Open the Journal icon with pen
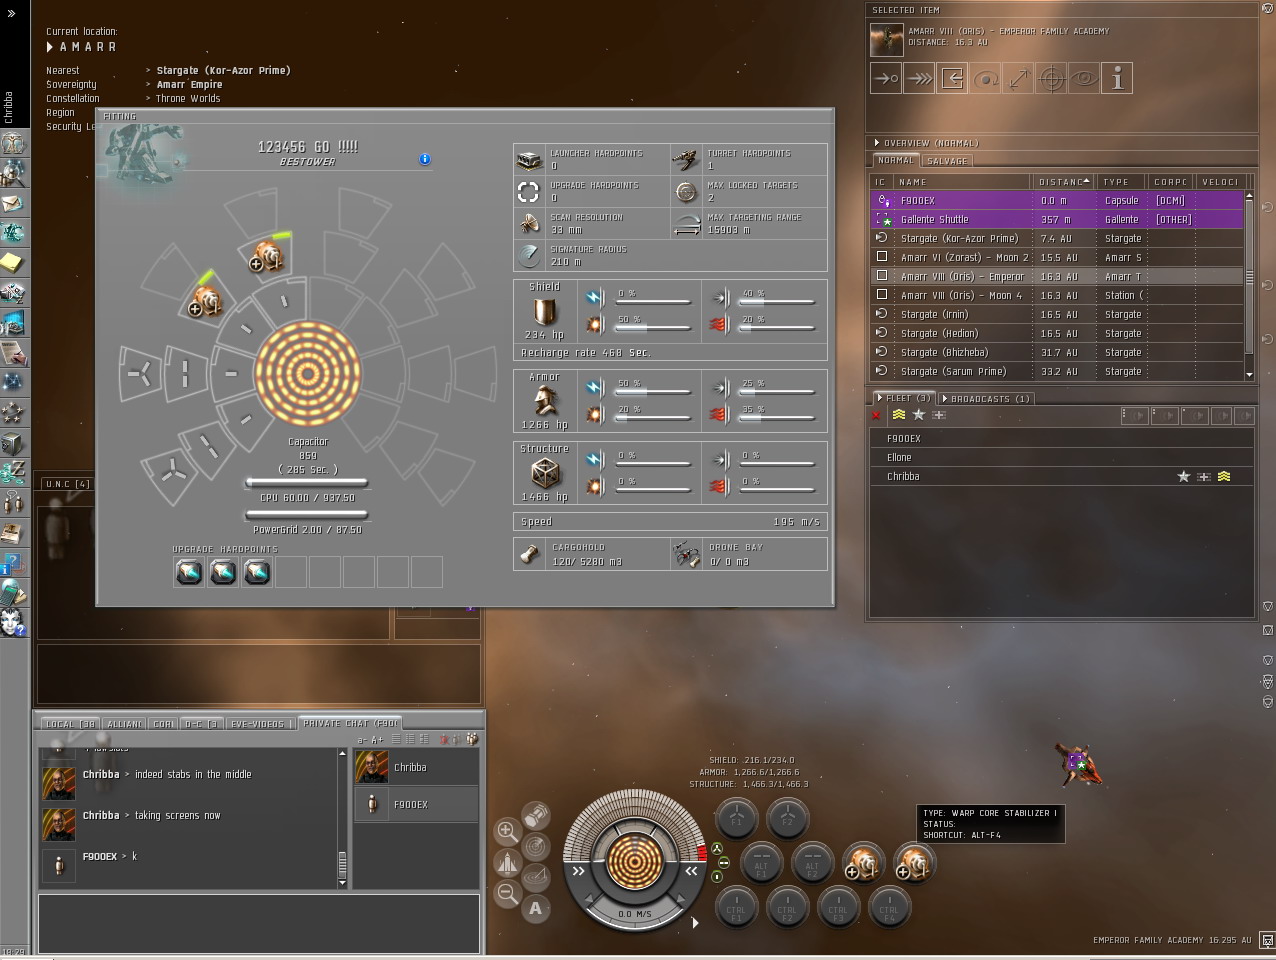This screenshot has height=960, width=1276. click(x=13, y=352)
